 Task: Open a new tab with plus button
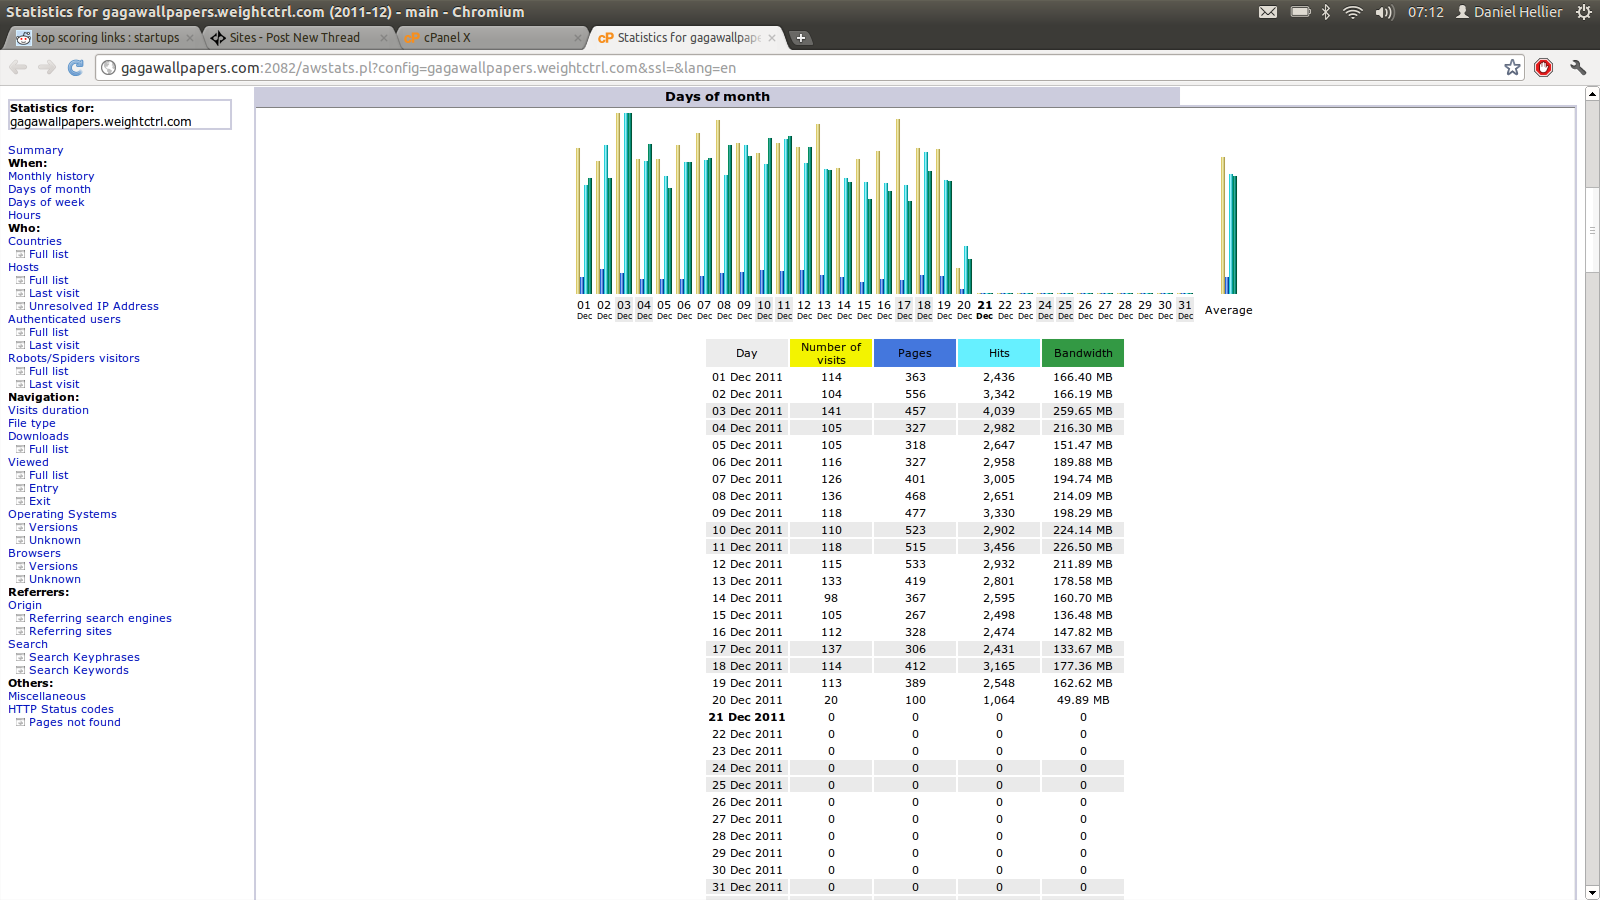click(x=800, y=38)
